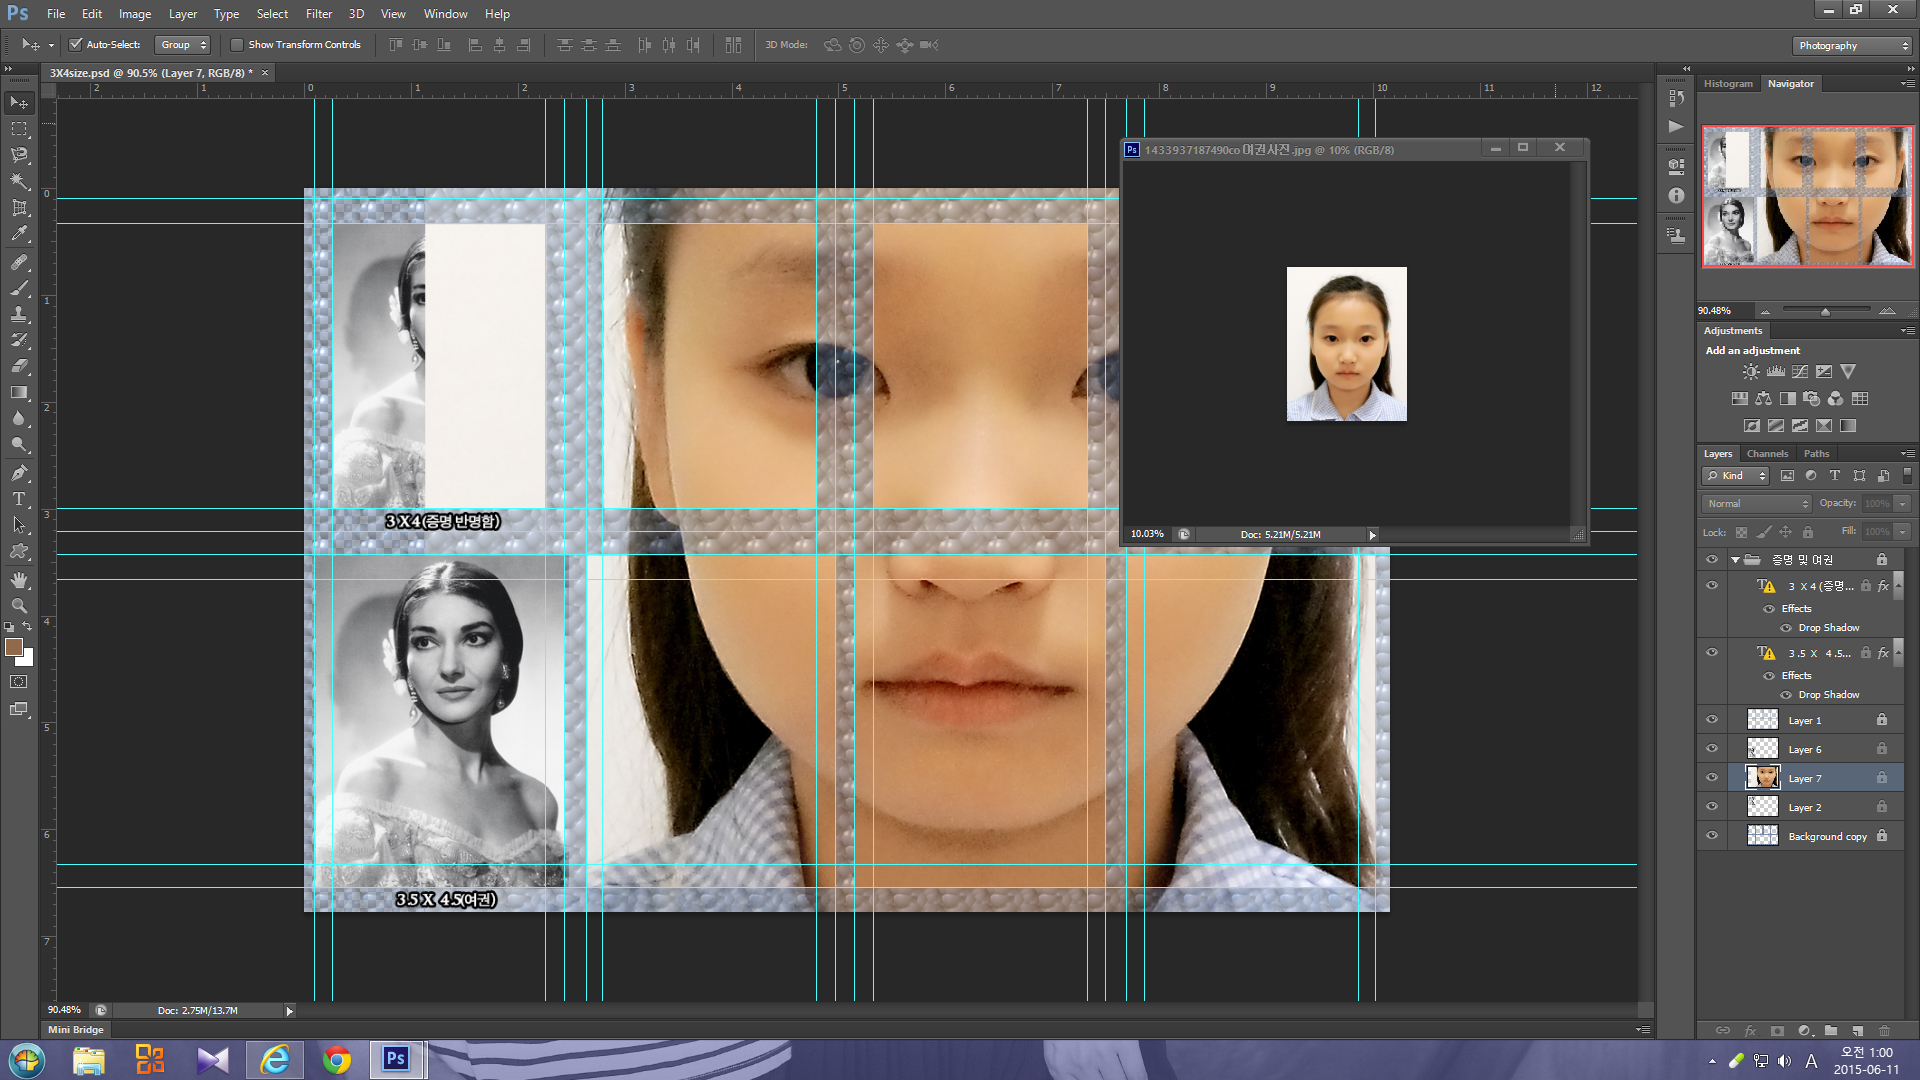Open the Filter menu

coord(318,14)
